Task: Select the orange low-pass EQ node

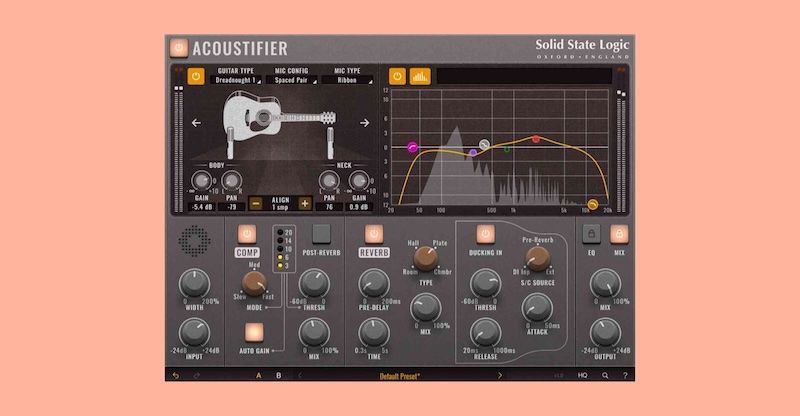Action: point(593,205)
